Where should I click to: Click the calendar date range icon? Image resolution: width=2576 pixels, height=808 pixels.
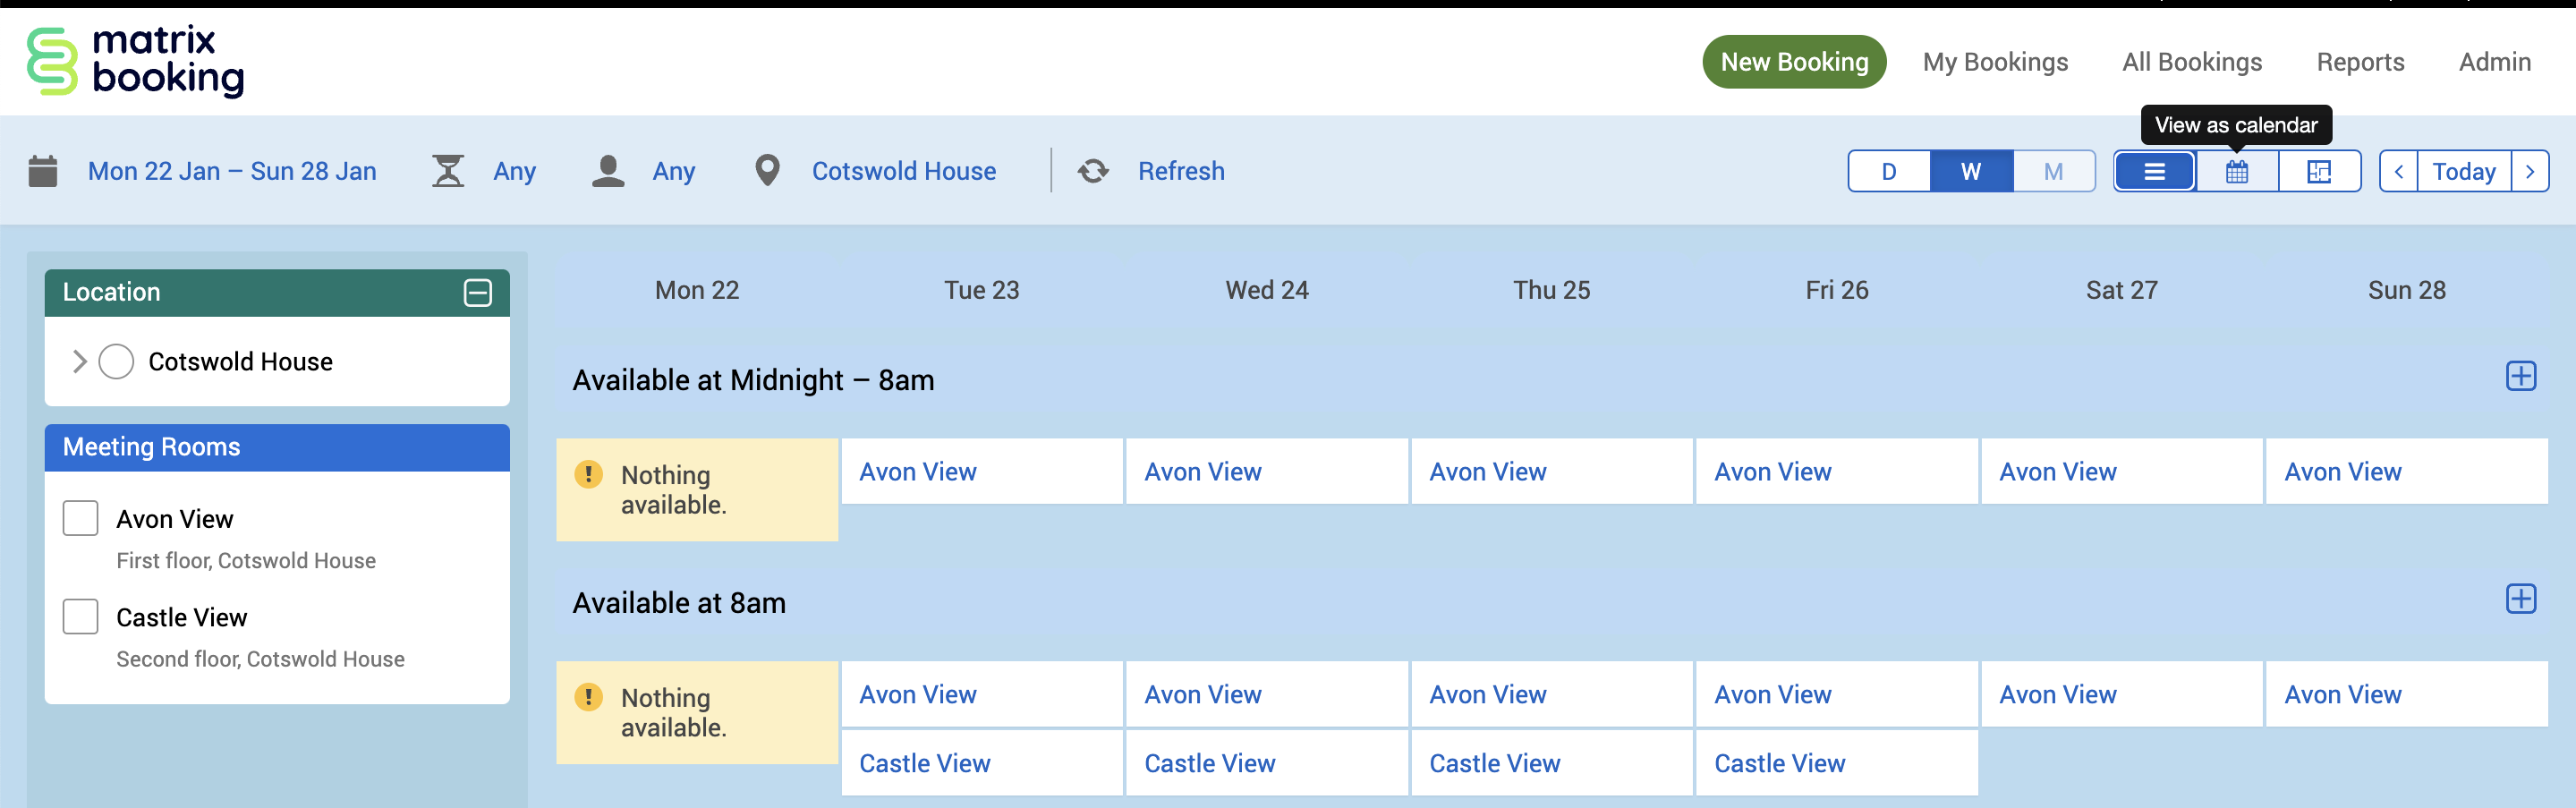click(x=43, y=171)
